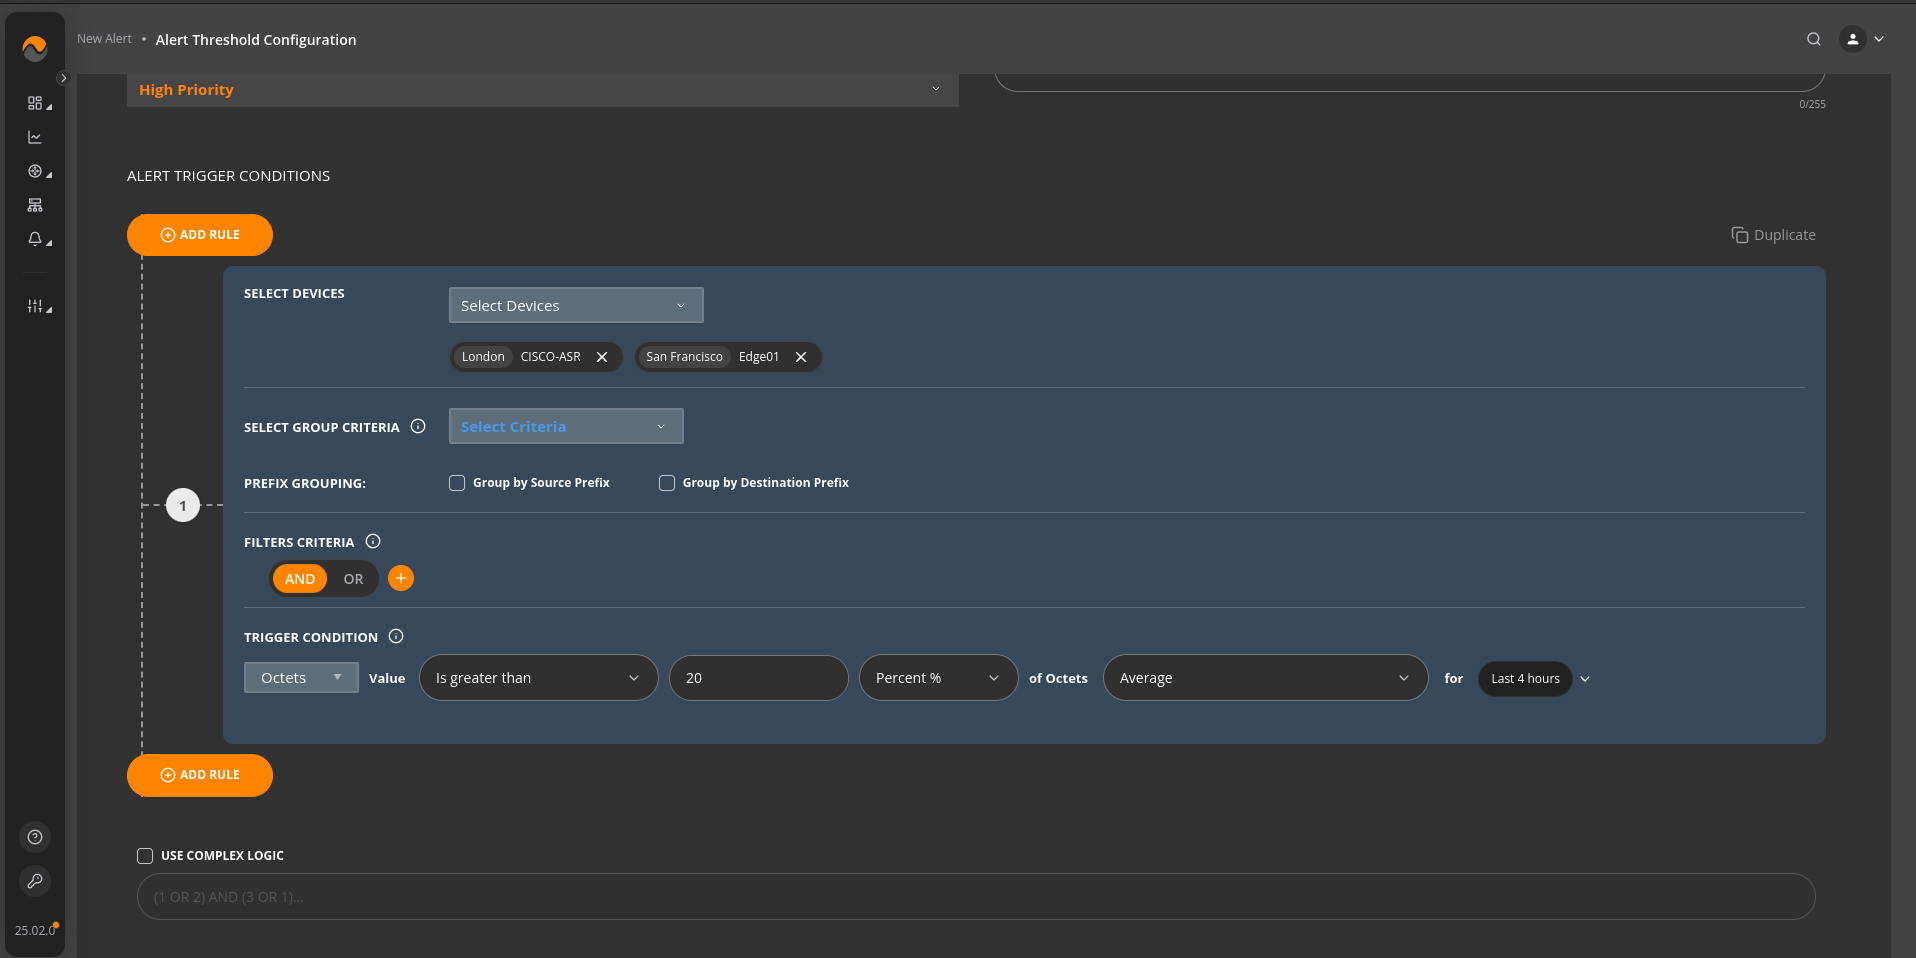Image resolution: width=1916 pixels, height=958 pixels.
Task: Open the Select Devices dropdown
Action: [x=576, y=305]
